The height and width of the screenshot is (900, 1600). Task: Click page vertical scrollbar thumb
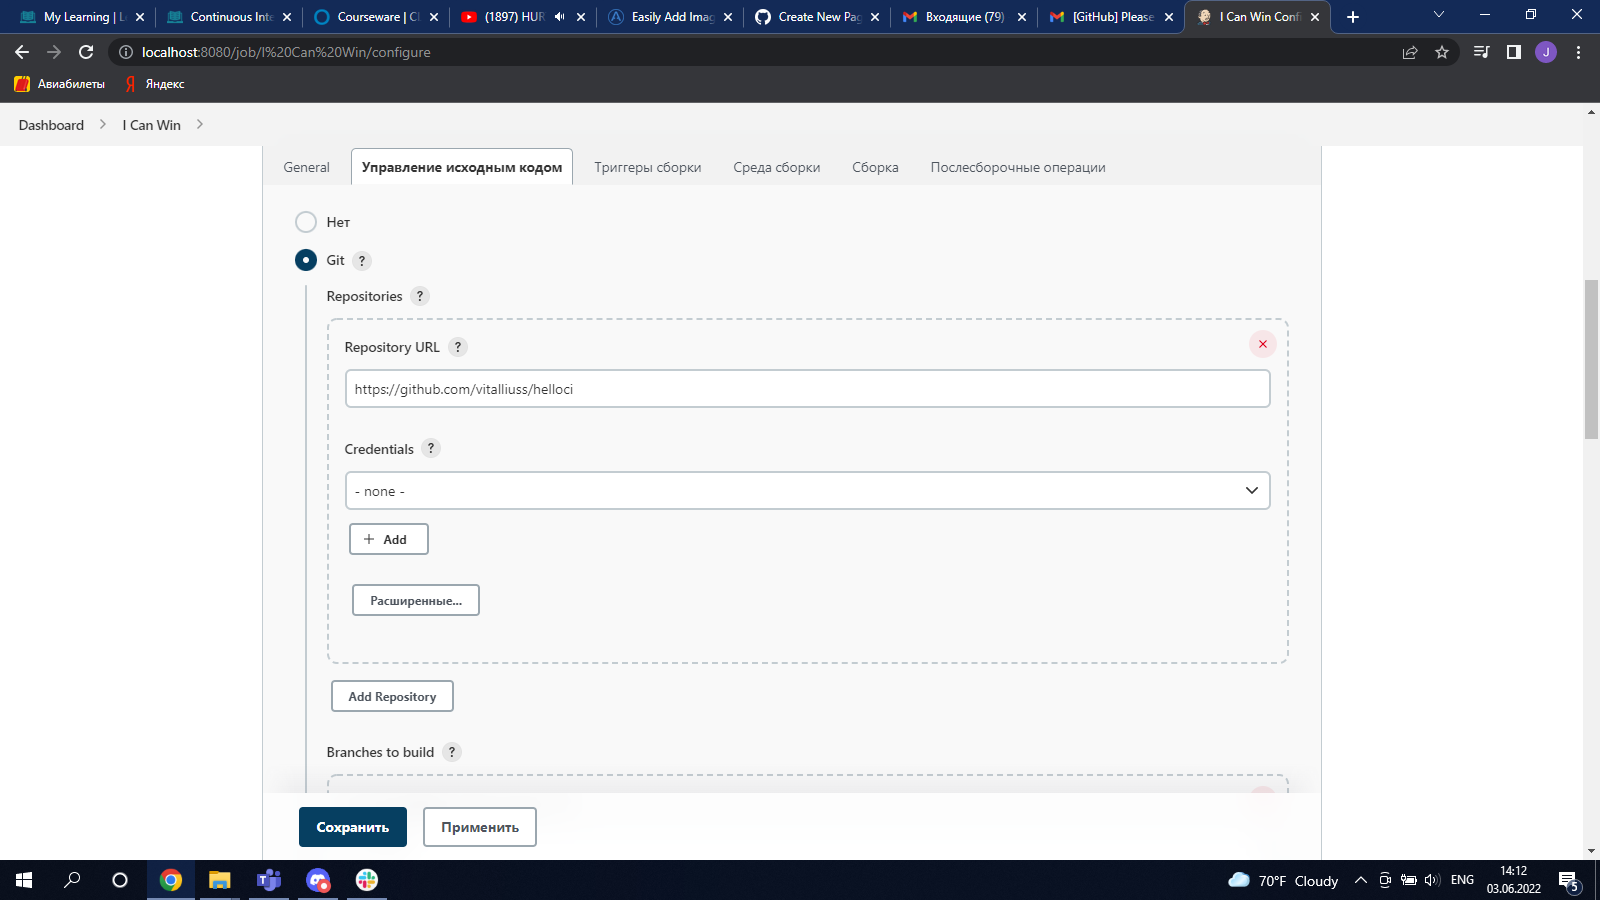click(1591, 359)
